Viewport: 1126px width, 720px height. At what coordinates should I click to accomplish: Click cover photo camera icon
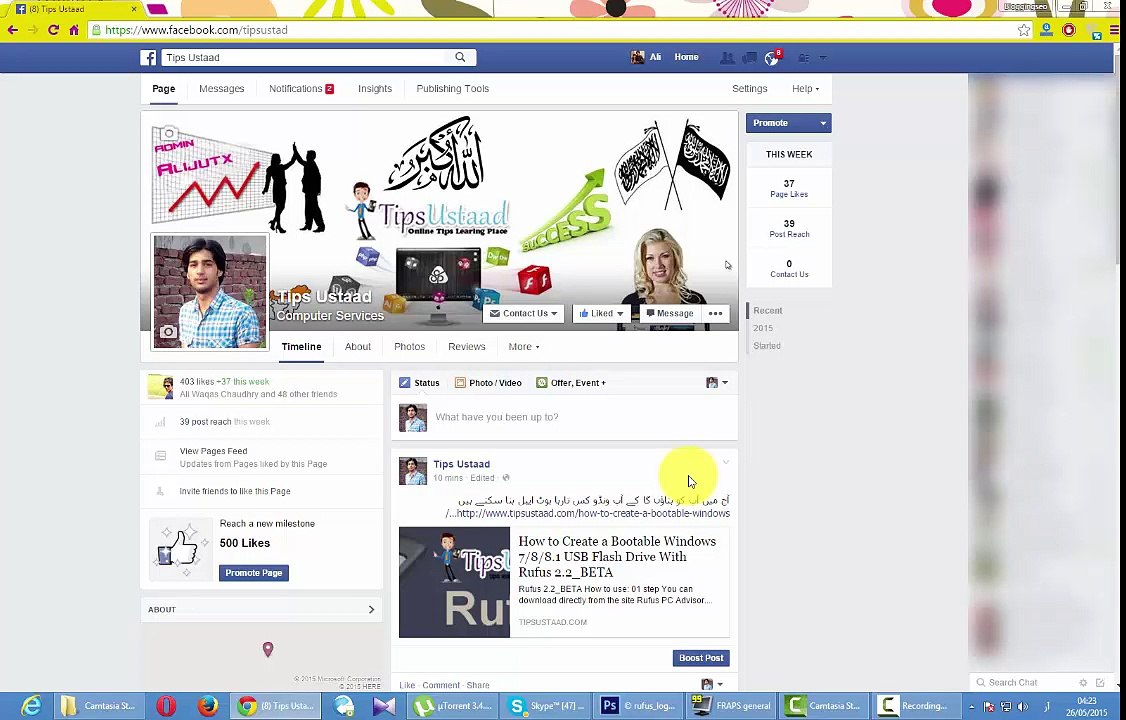pos(169,134)
